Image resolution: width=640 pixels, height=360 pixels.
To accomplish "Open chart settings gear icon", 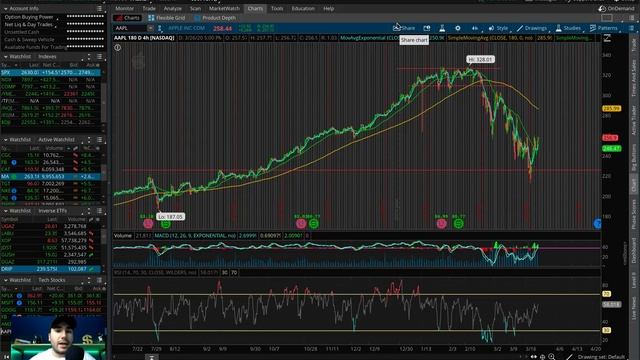I will click(x=458, y=28).
